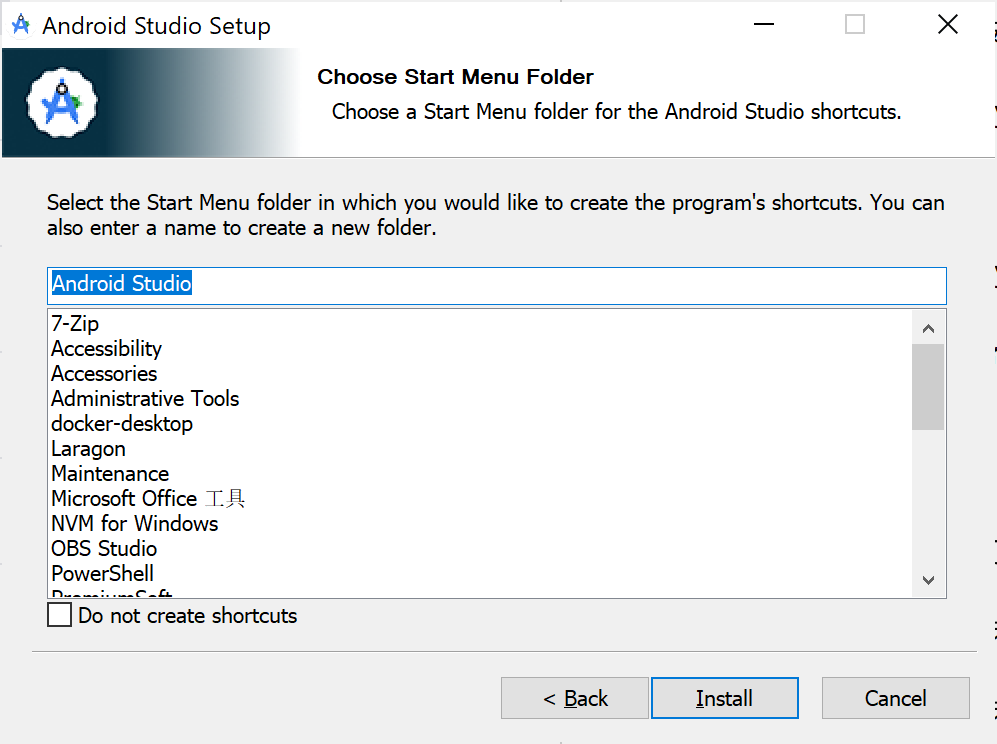
Task: Enable the Do not create shortcuts checkbox
Action: tap(60, 615)
